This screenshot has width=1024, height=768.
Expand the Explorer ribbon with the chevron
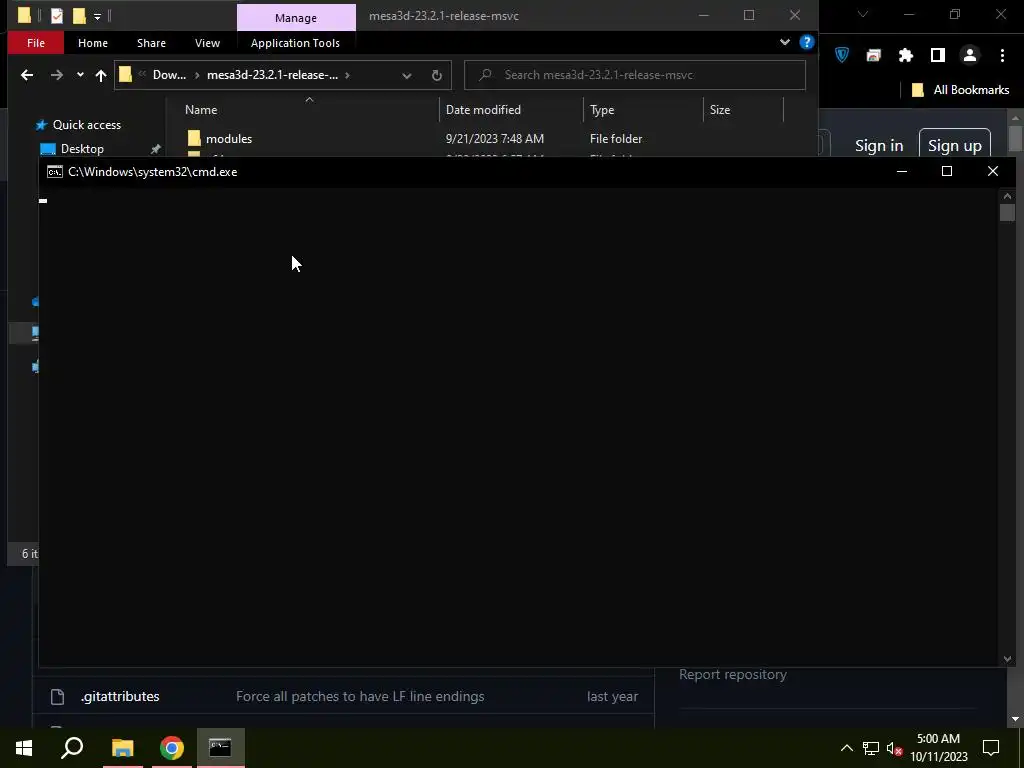[x=785, y=42]
